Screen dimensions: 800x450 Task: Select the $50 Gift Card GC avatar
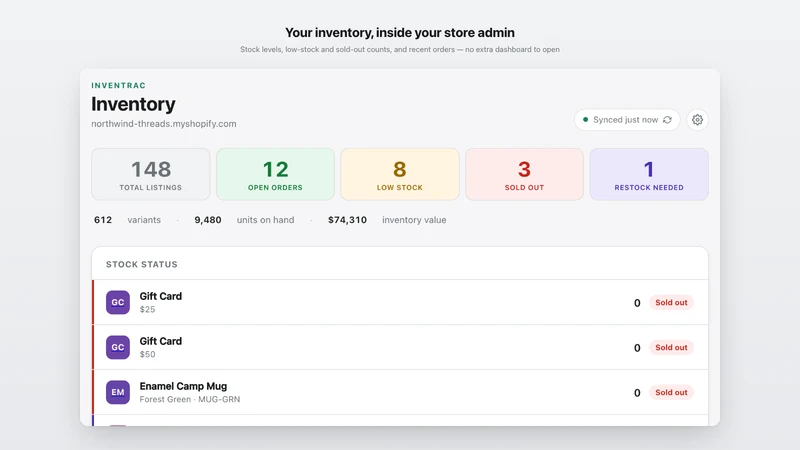point(118,347)
